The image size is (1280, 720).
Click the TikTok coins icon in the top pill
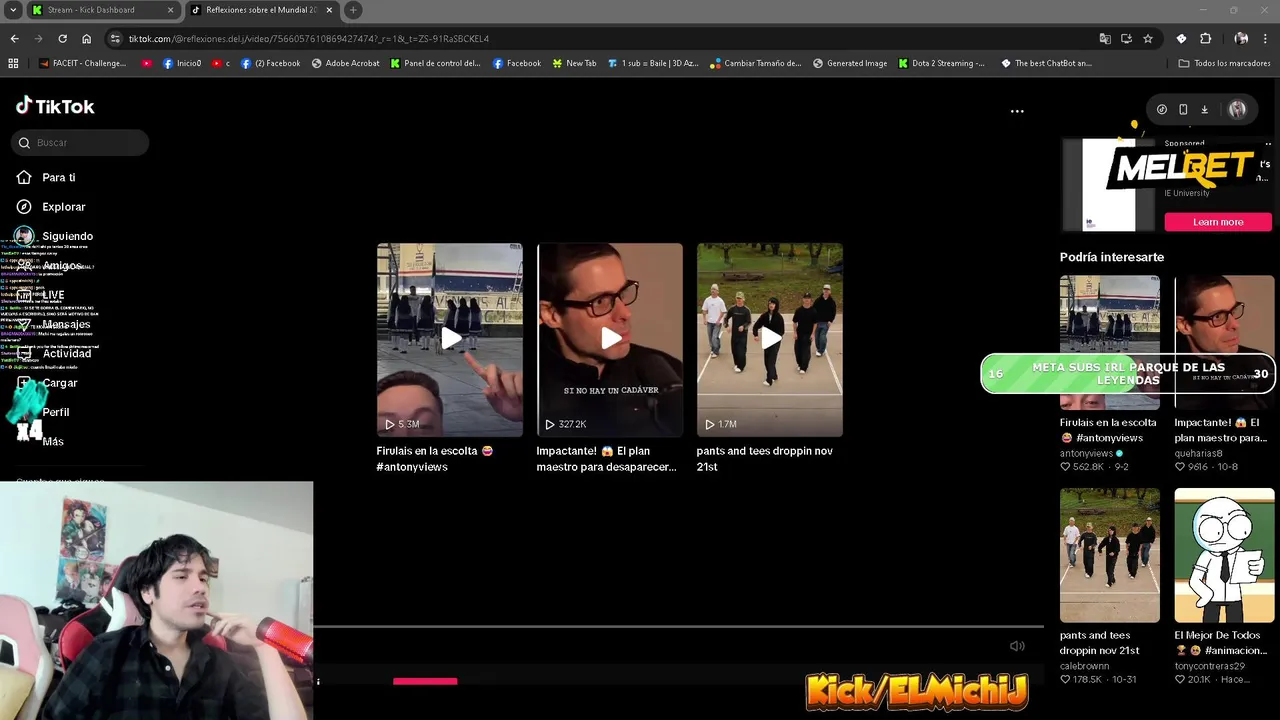pos(1162,109)
